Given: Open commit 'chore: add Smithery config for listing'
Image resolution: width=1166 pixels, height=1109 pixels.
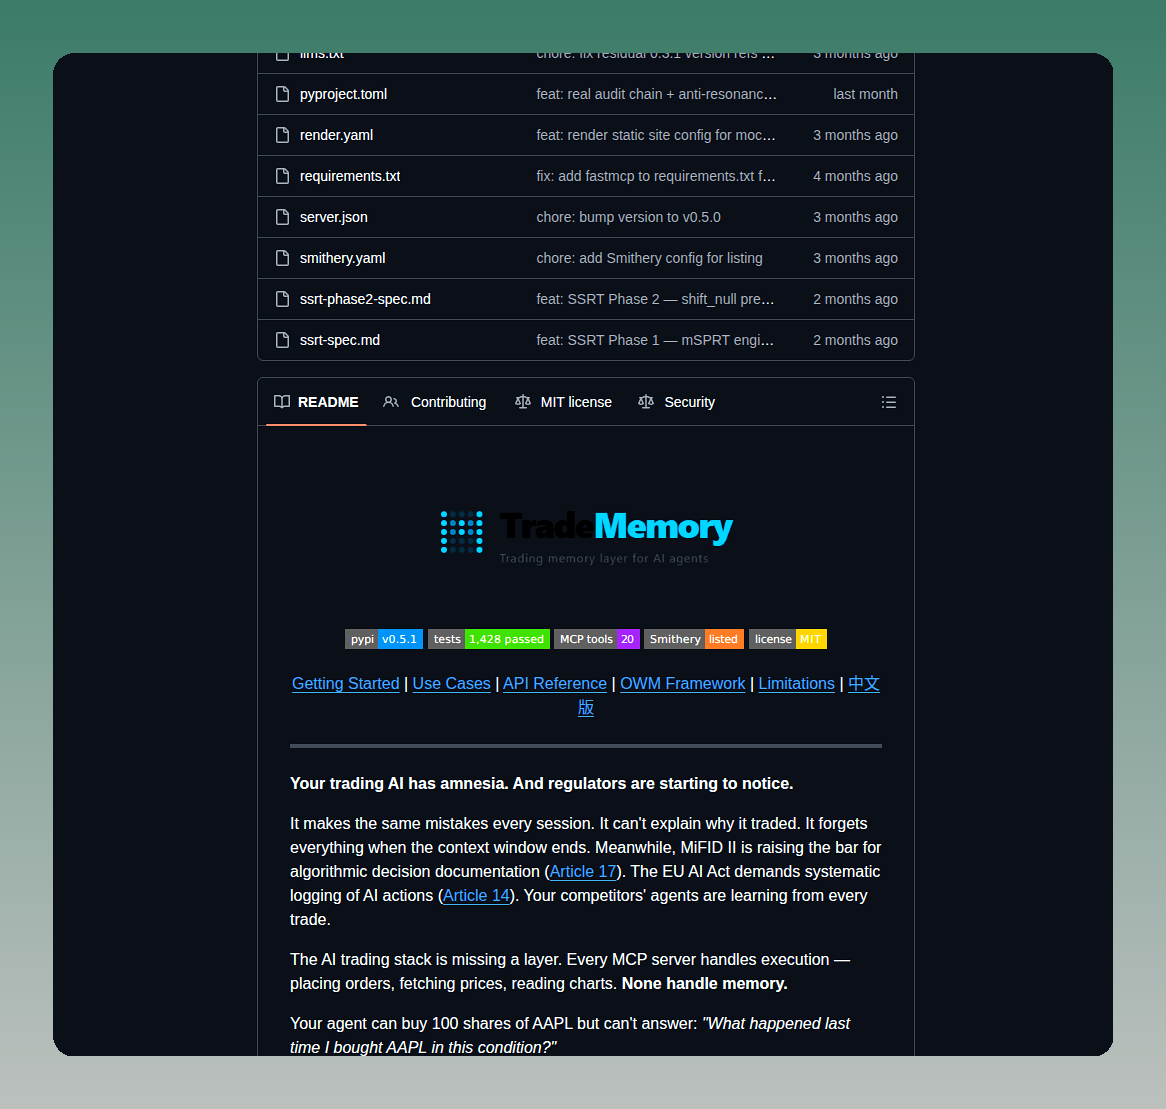Looking at the screenshot, I should [649, 258].
